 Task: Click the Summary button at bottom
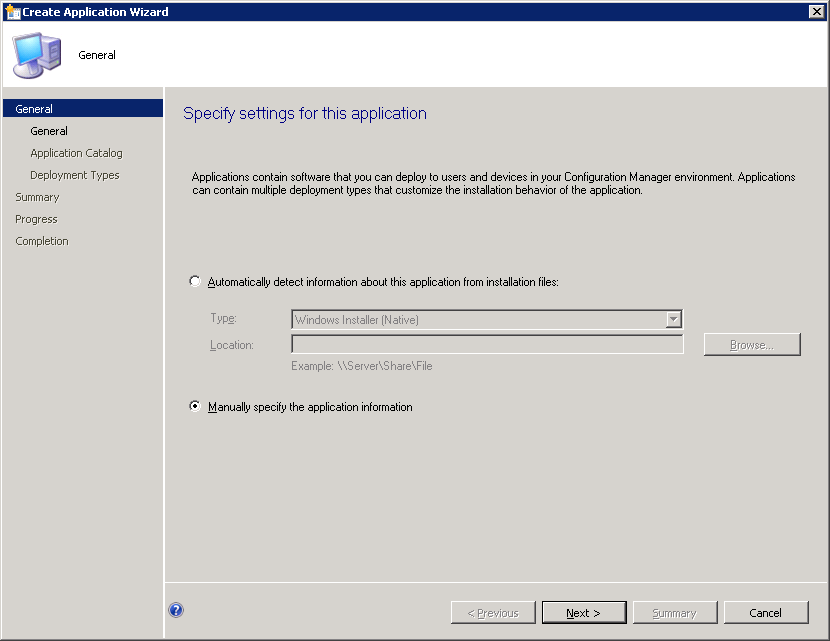click(x=674, y=613)
